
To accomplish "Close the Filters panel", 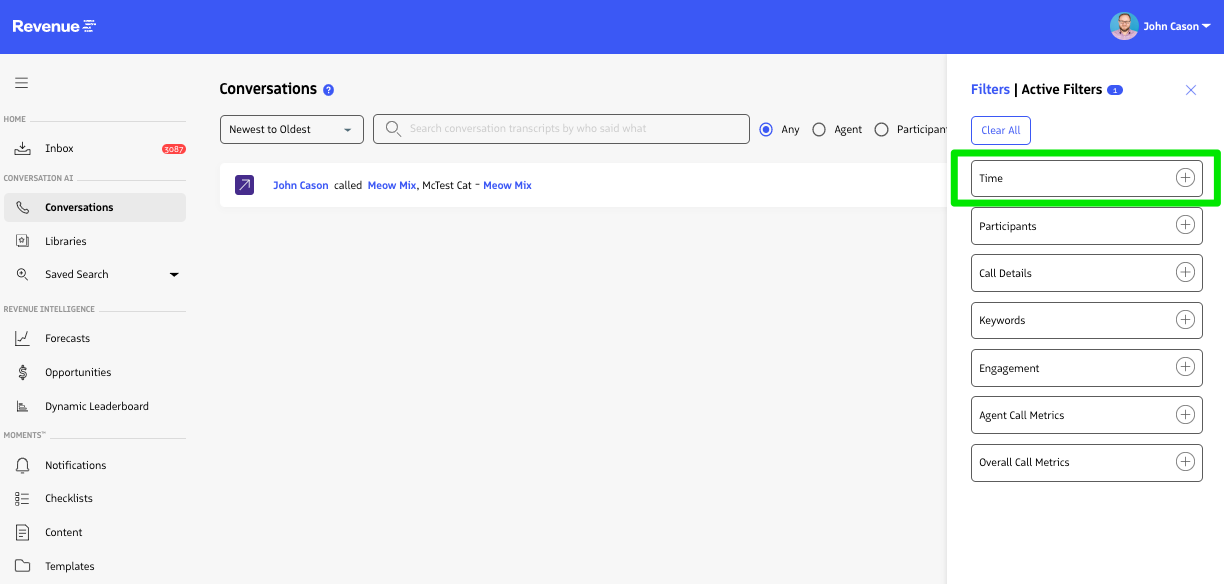I will click(x=1190, y=90).
